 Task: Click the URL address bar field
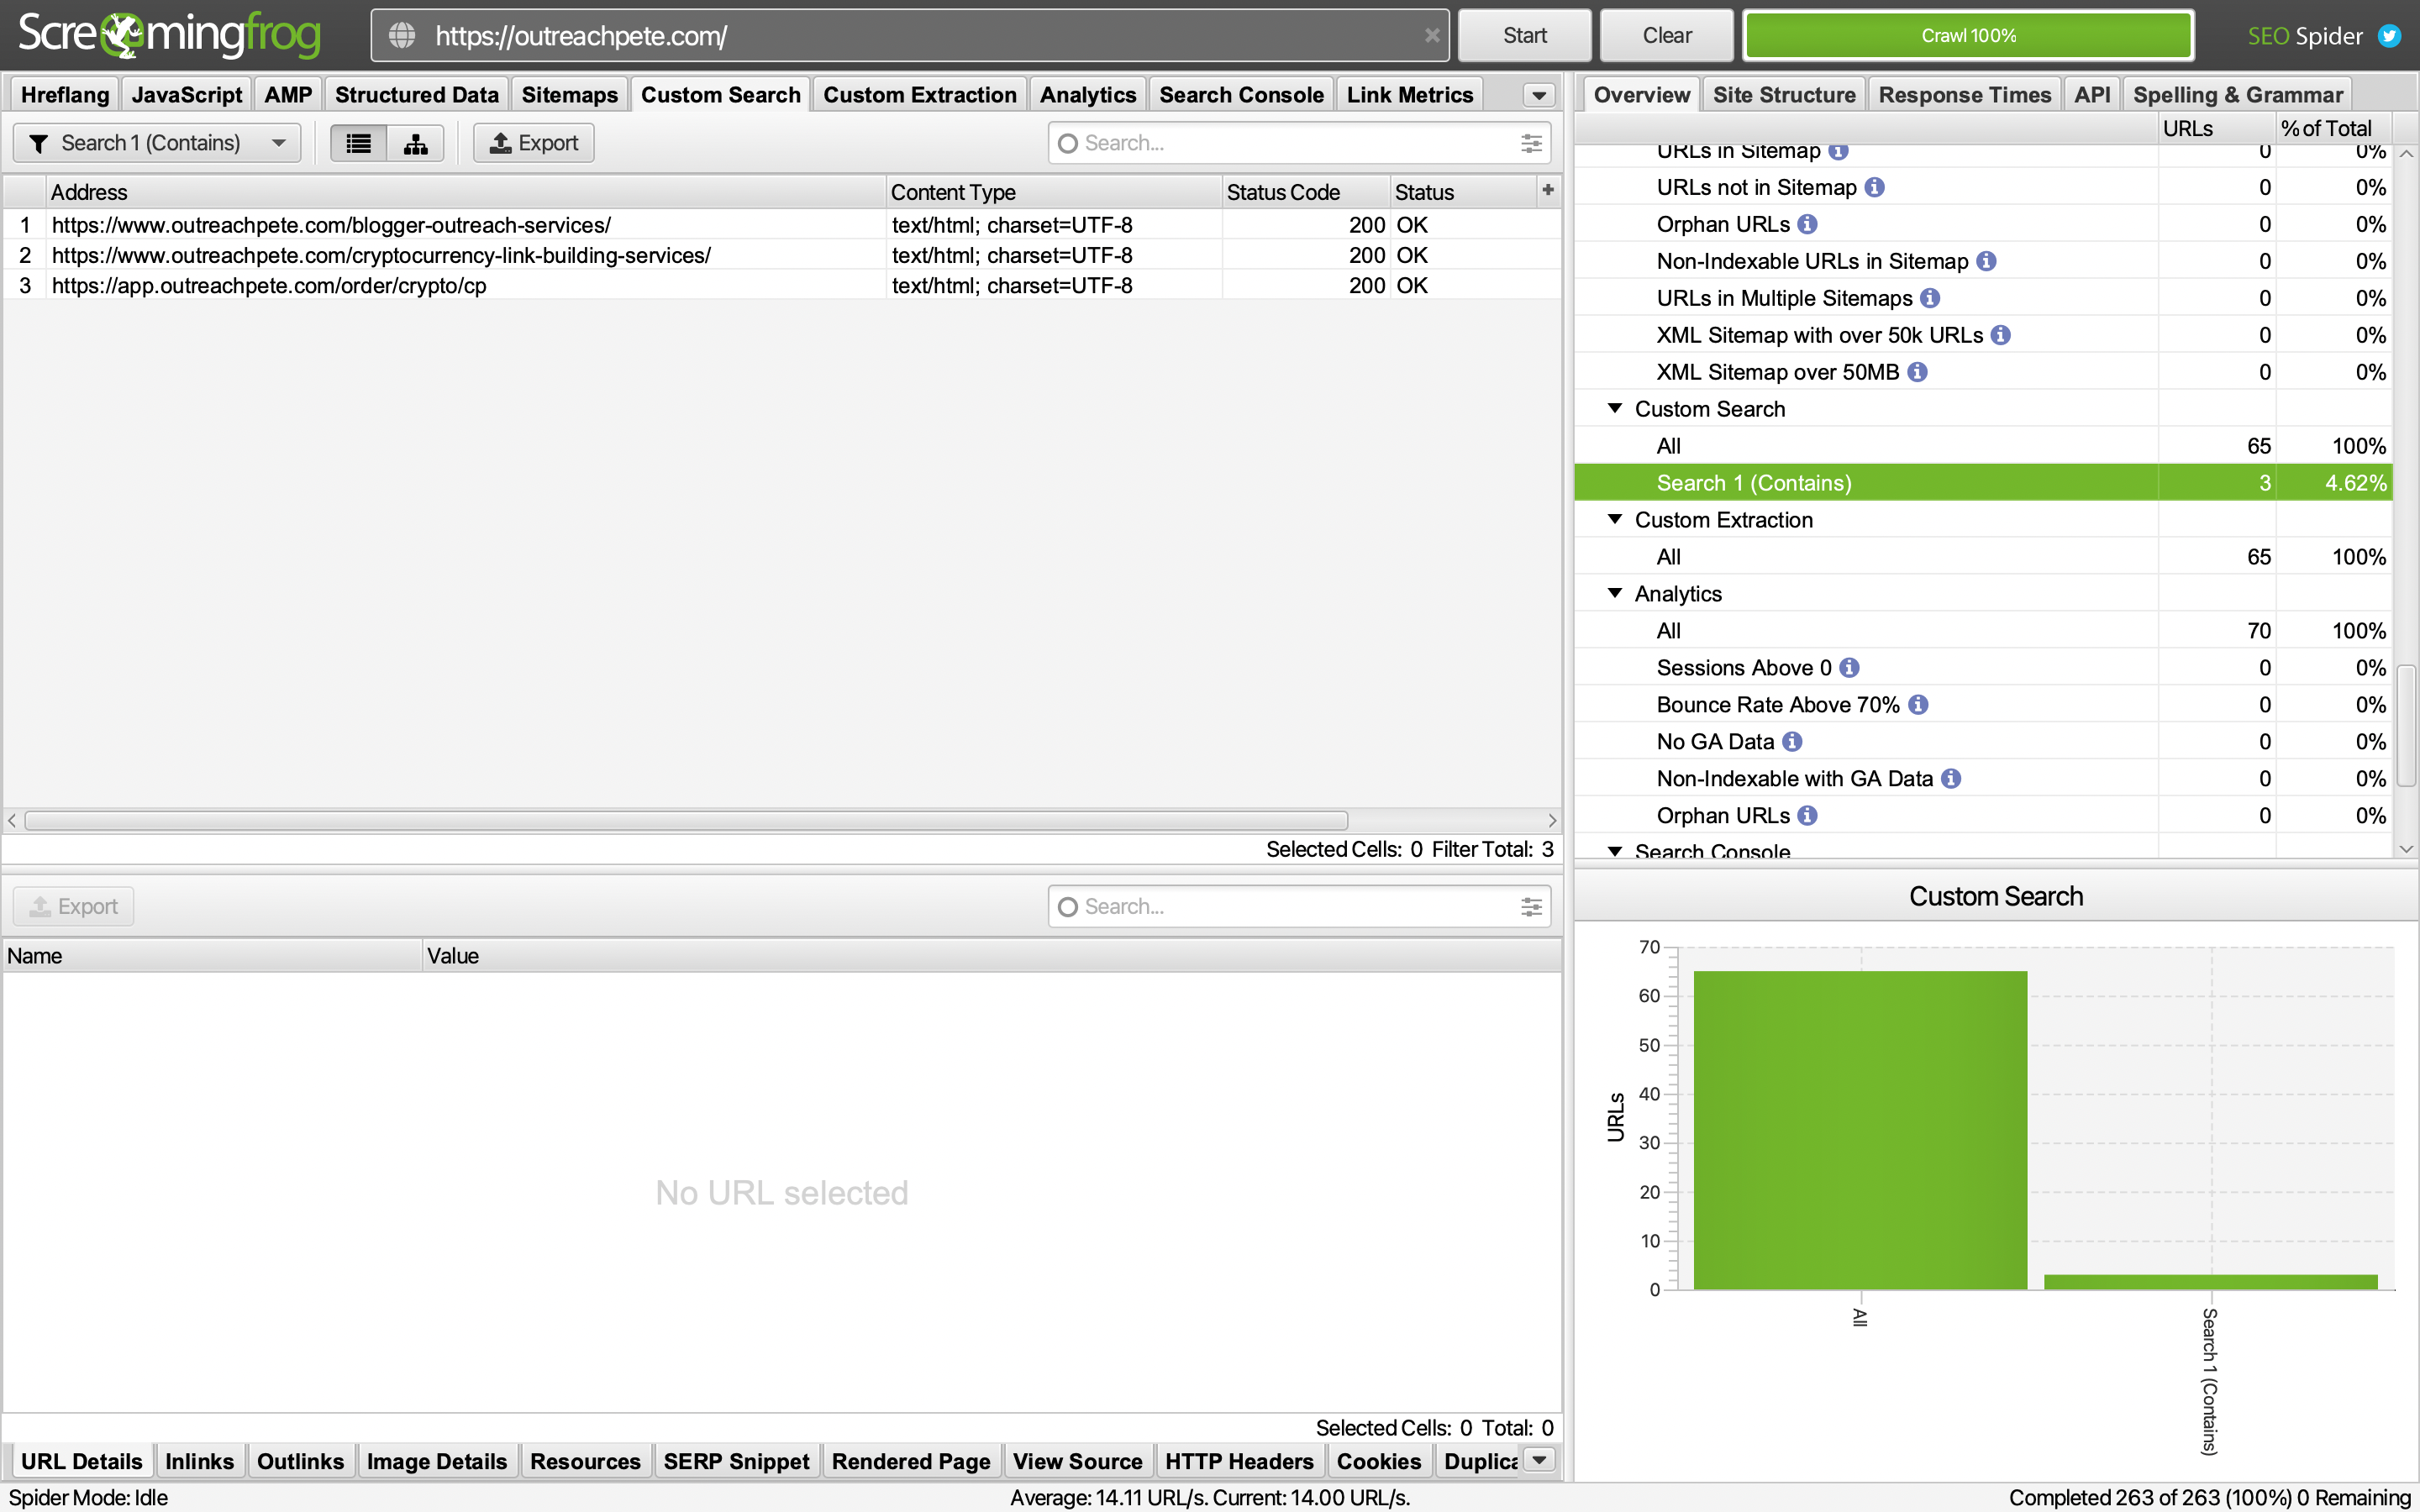[910, 36]
